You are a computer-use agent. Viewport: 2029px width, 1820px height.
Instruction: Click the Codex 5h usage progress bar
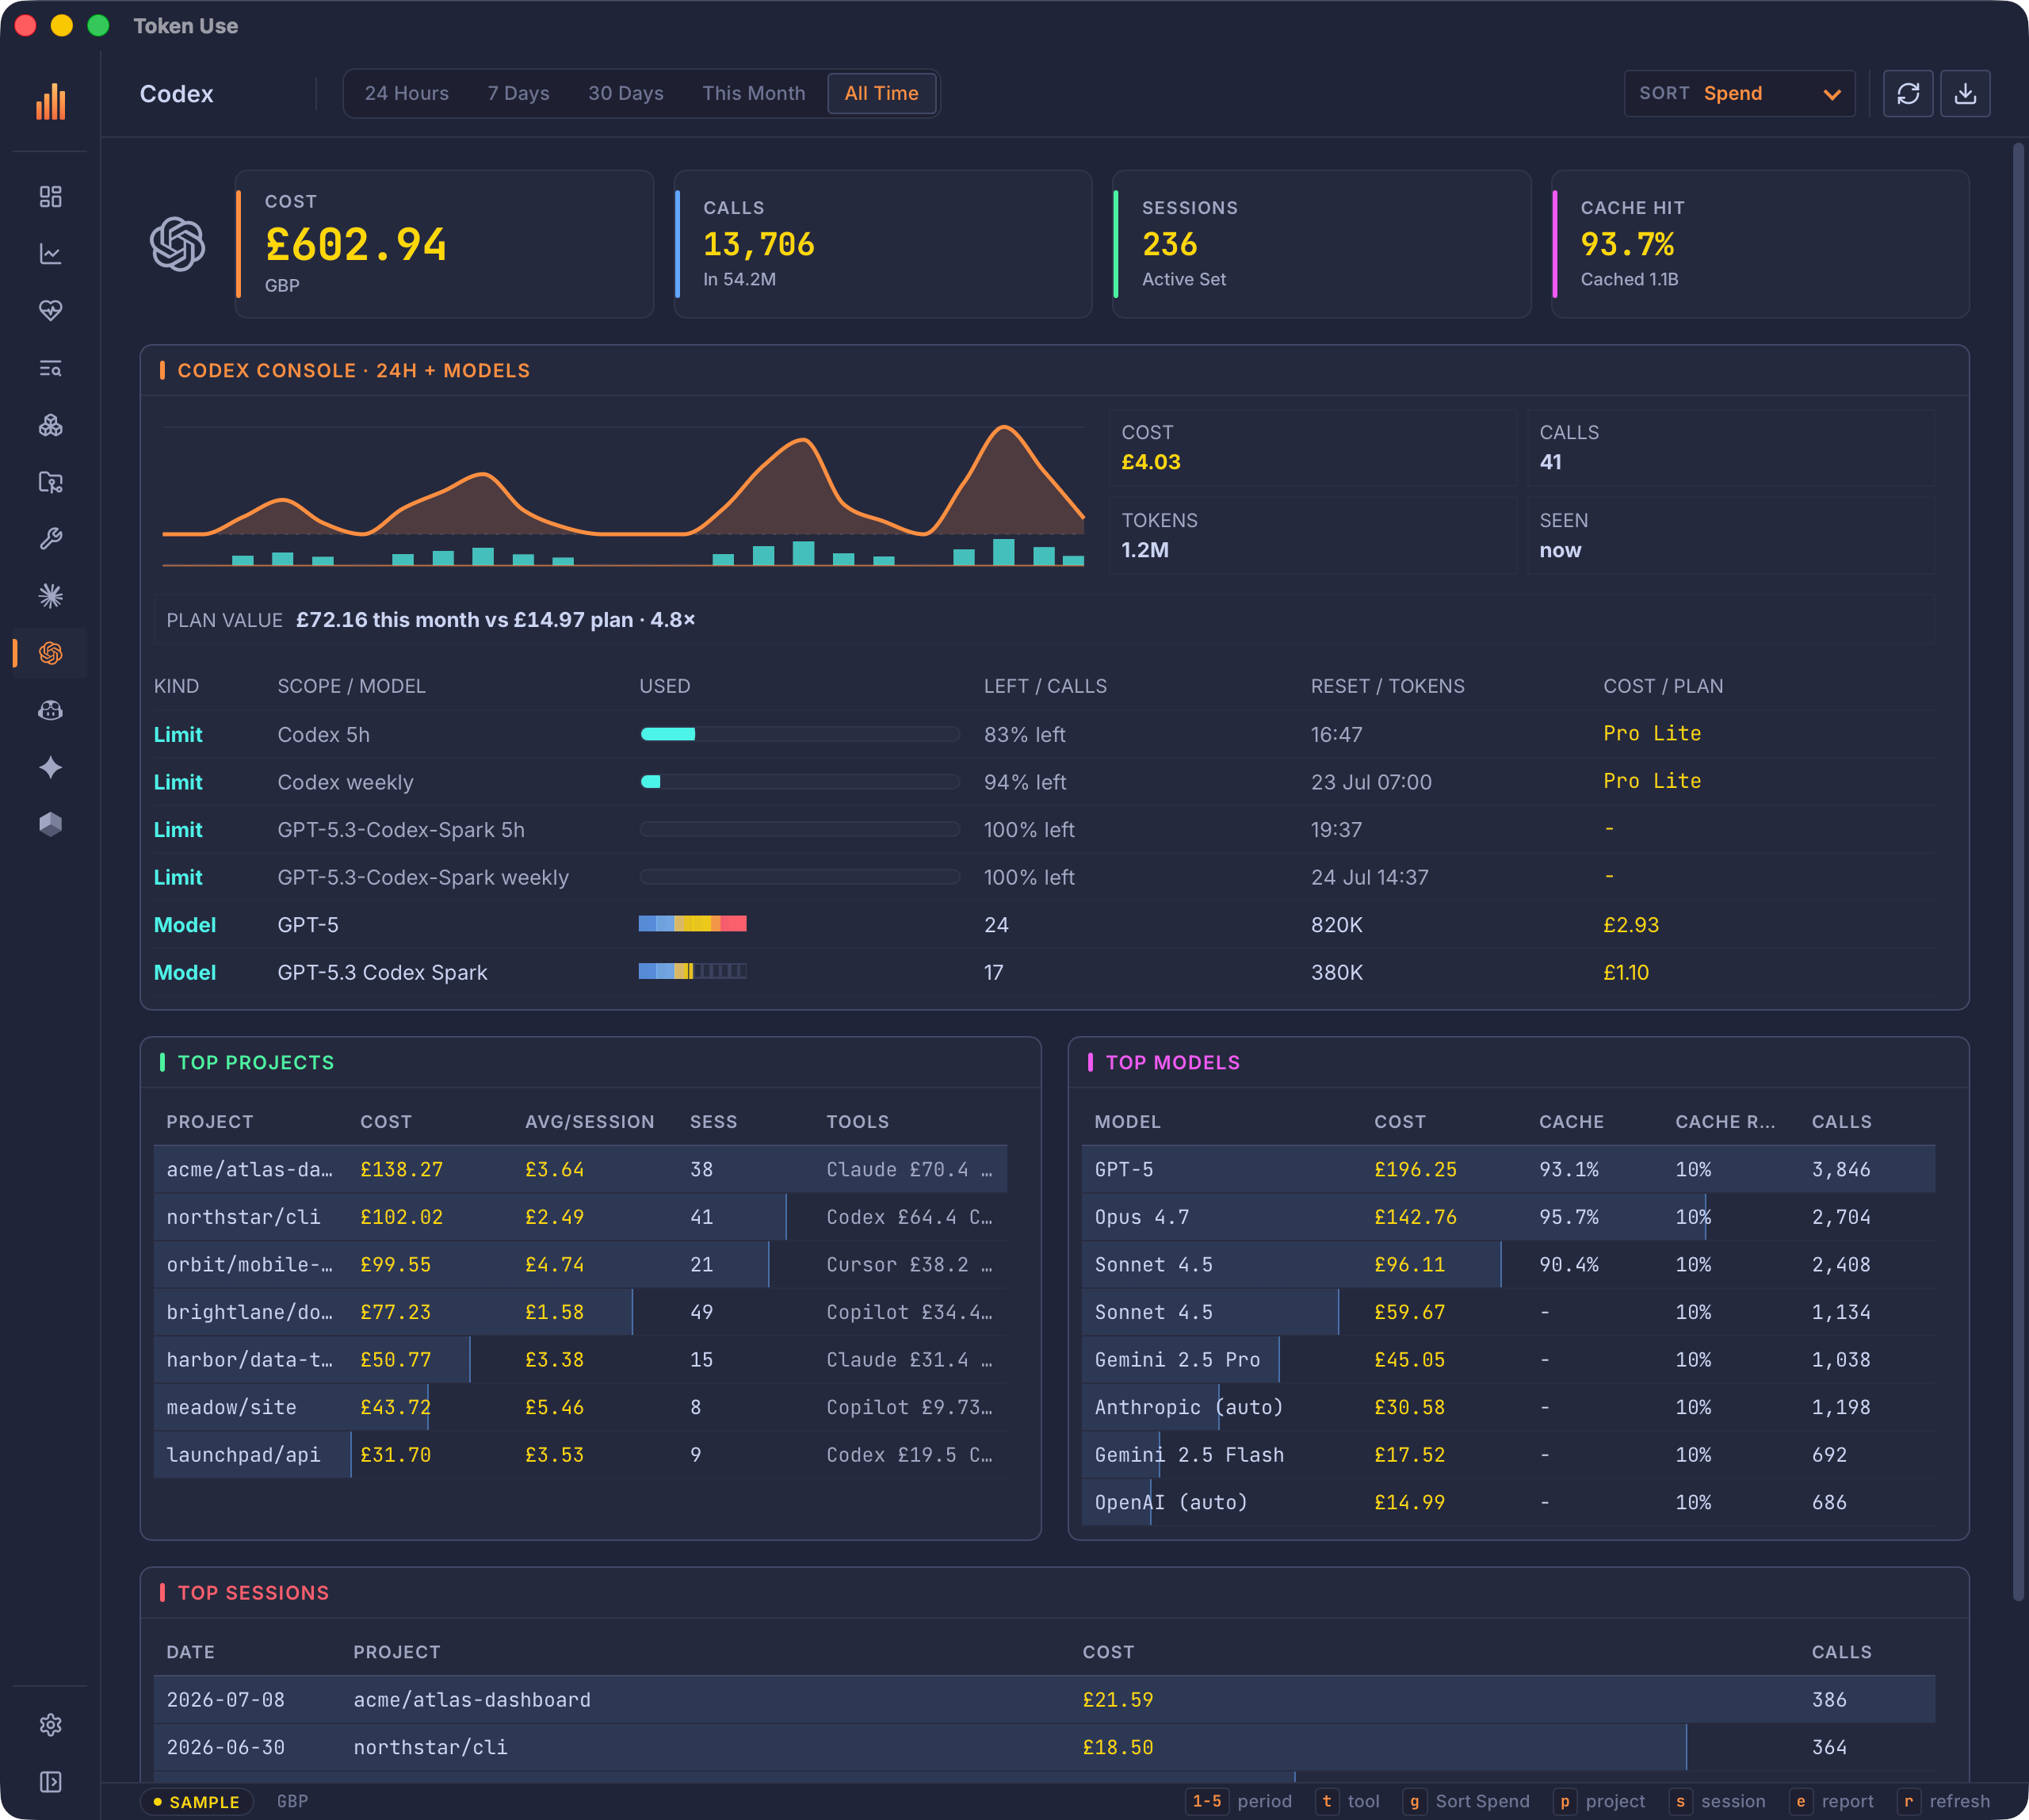click(x=800, y=734)
